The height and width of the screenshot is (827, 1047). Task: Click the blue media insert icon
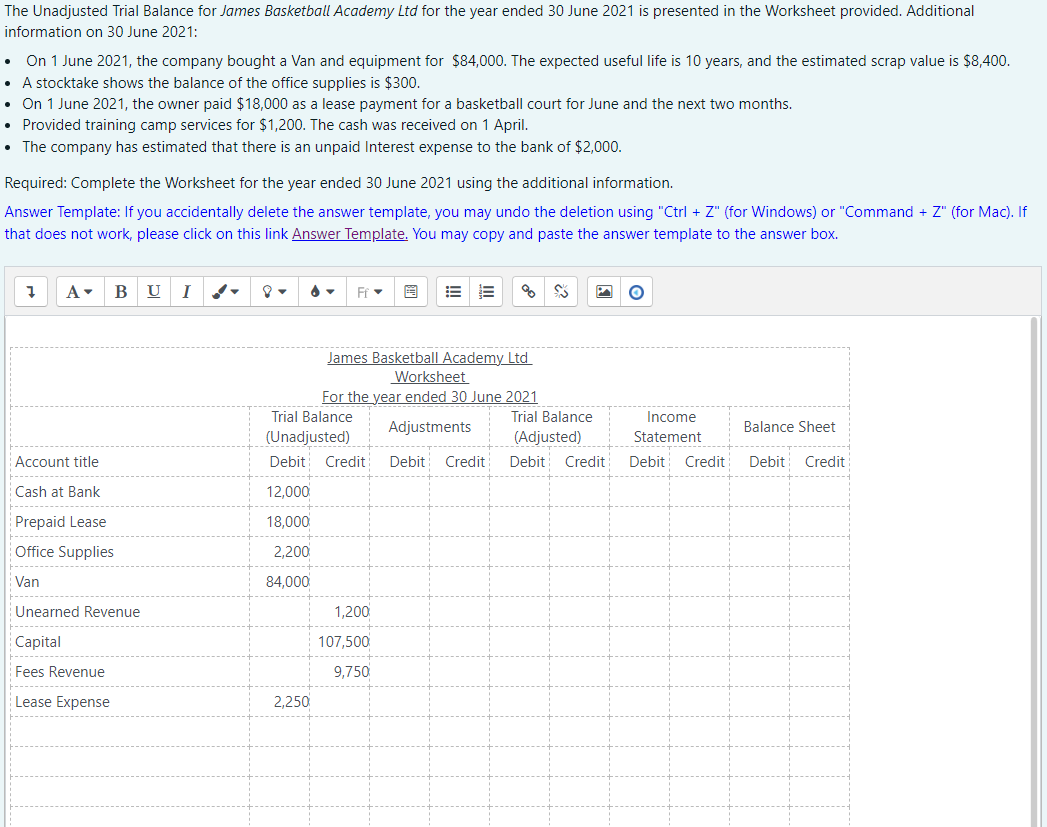pyautogui.click(x=636, y=292)
